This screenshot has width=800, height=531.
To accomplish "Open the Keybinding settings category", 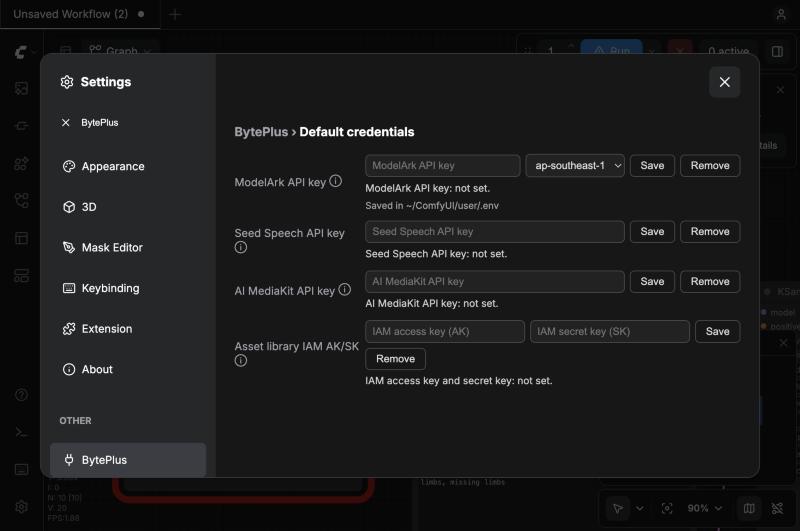I will point(128,288).
